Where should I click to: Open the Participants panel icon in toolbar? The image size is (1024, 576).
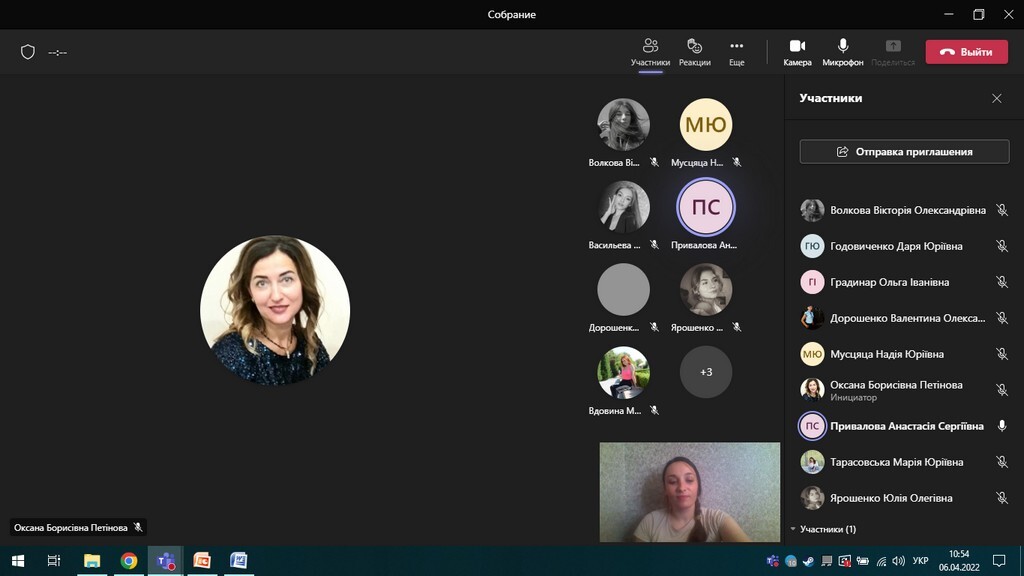(650, 51)
